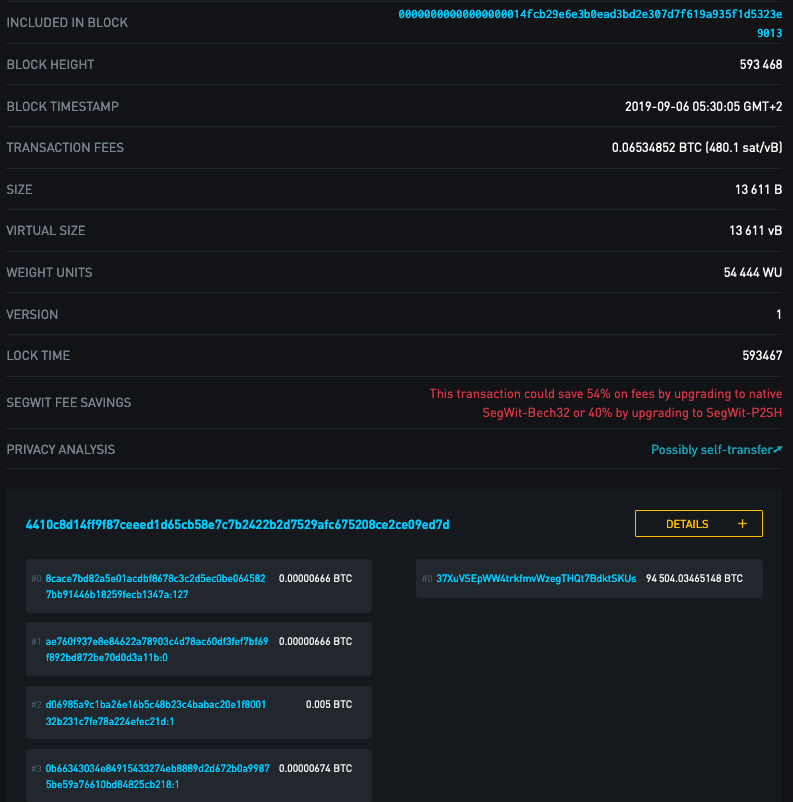Viewport: 793px width, 802px height.
Task: Click the 0.00000674 BTC input amount
Action: [315, 768]
